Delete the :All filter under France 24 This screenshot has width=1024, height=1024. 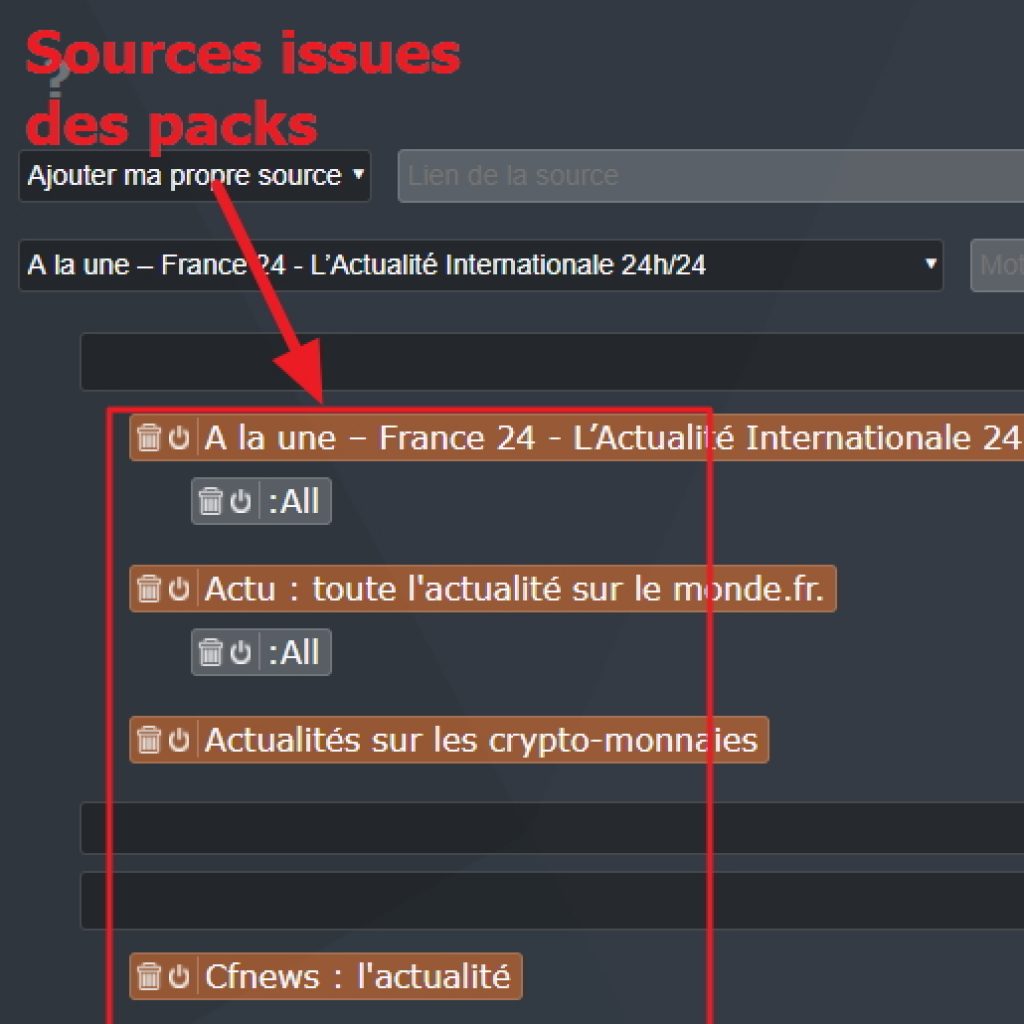[210, 502]
